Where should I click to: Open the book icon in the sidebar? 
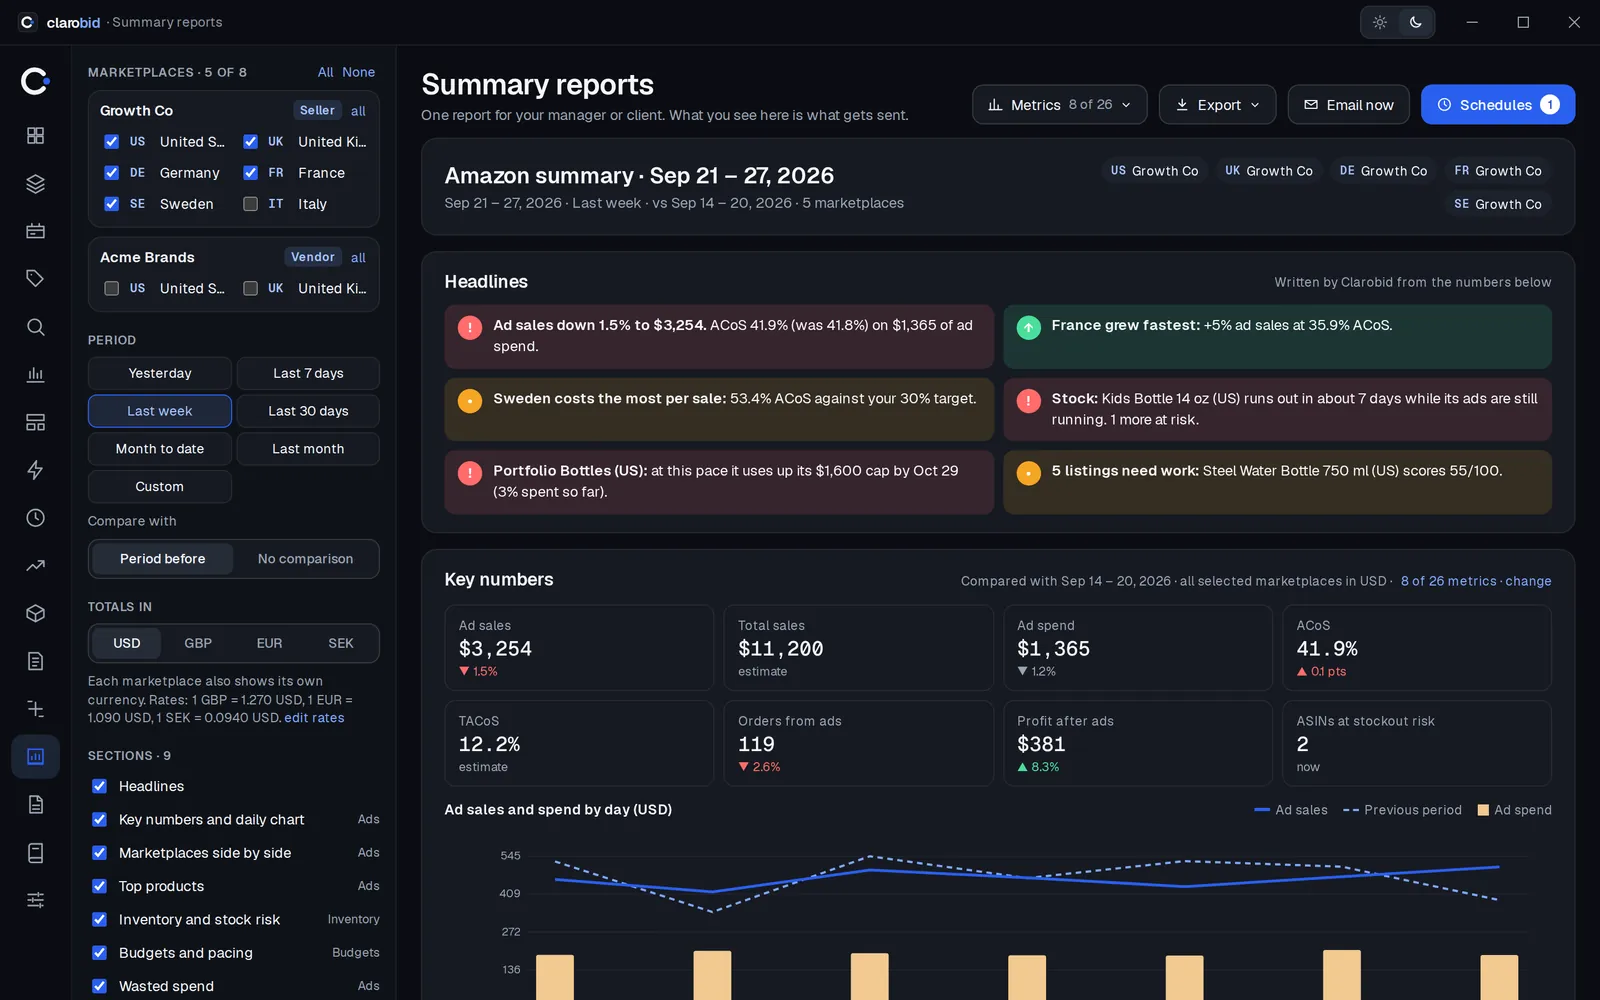point(35,853)
